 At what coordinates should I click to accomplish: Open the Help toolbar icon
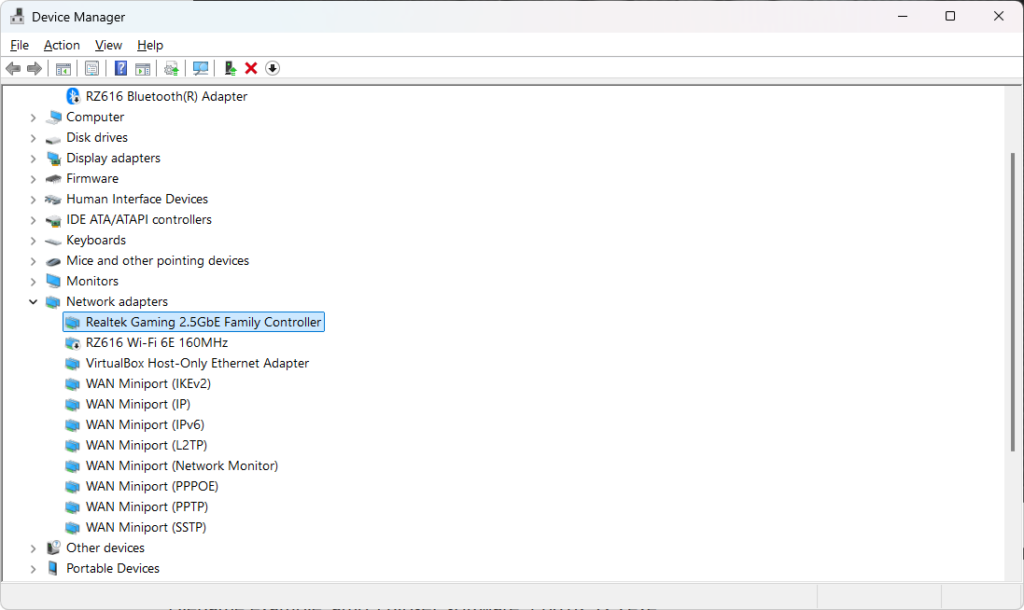[x=120, y=68]
